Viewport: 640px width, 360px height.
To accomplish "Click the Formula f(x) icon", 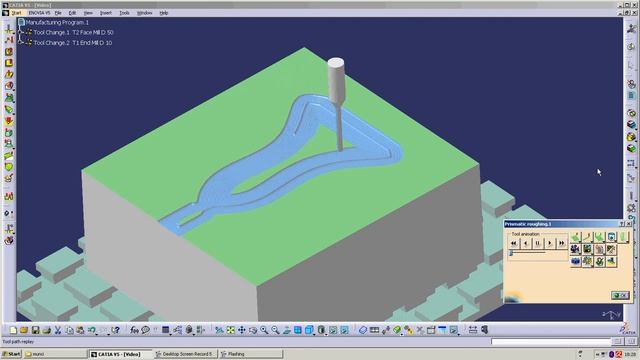I will pos(134,330).
